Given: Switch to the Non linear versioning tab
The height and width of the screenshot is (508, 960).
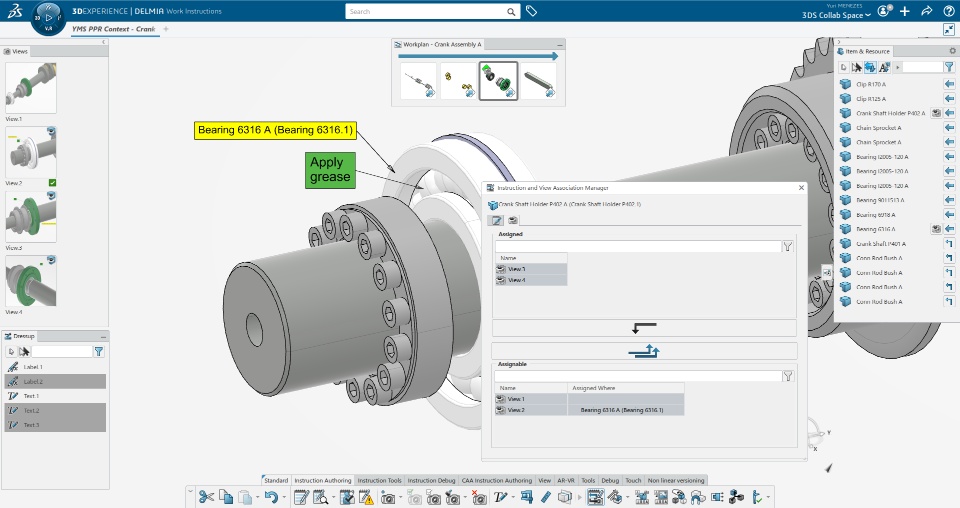Looking at the screenshot, I should (x=676, y=480).
